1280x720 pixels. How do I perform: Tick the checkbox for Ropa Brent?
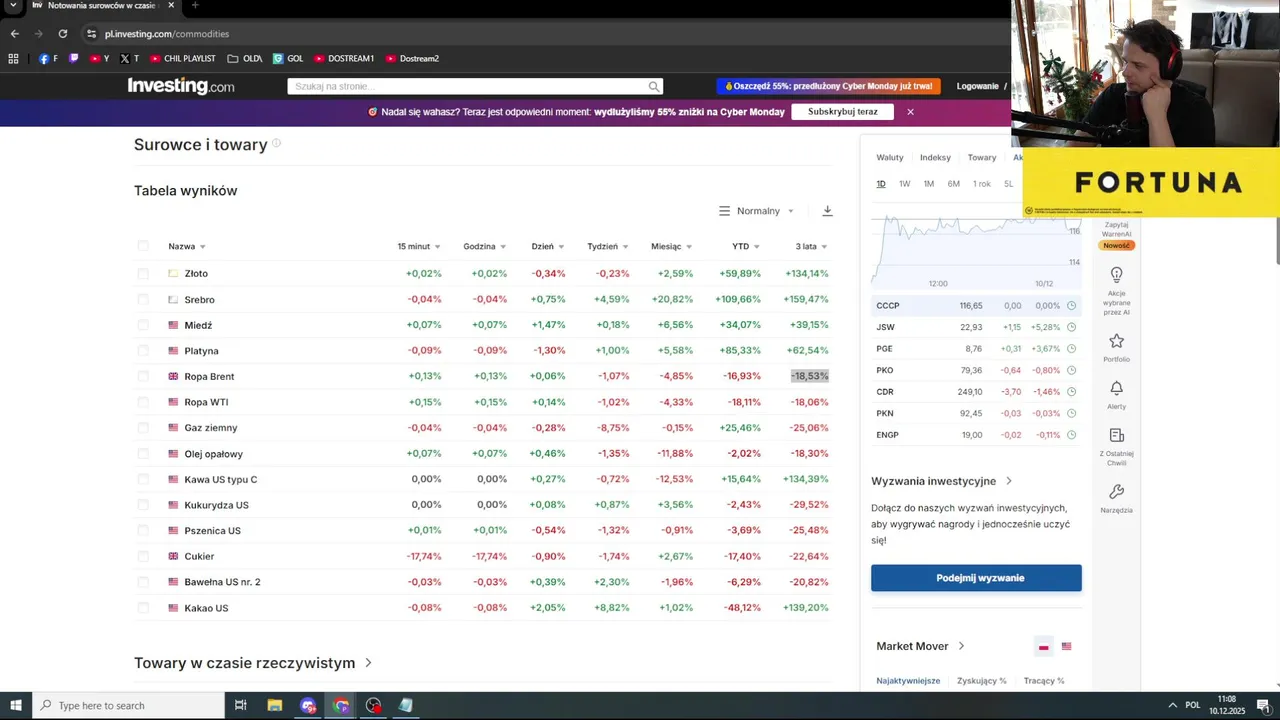tap(143, 376)
